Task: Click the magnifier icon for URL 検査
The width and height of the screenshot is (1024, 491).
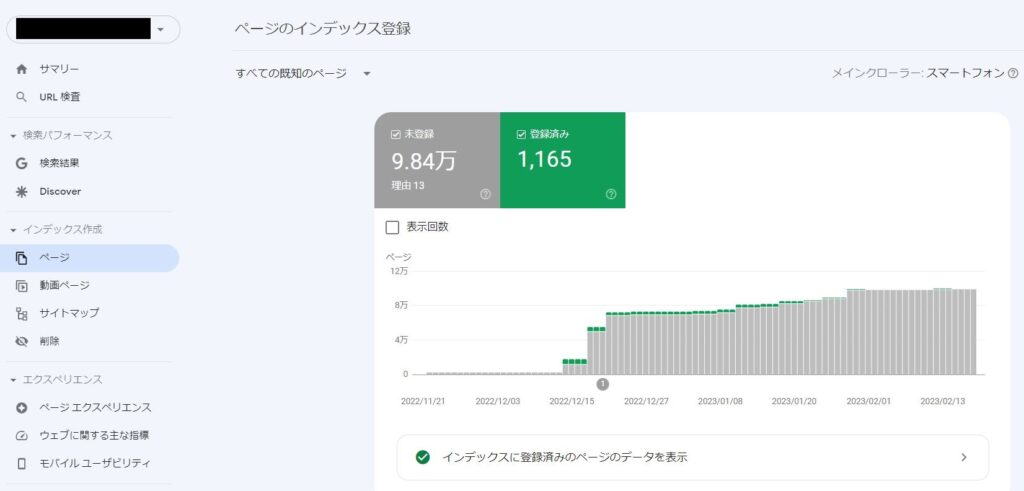Action: pyautogui.click(x=22, y=97)
